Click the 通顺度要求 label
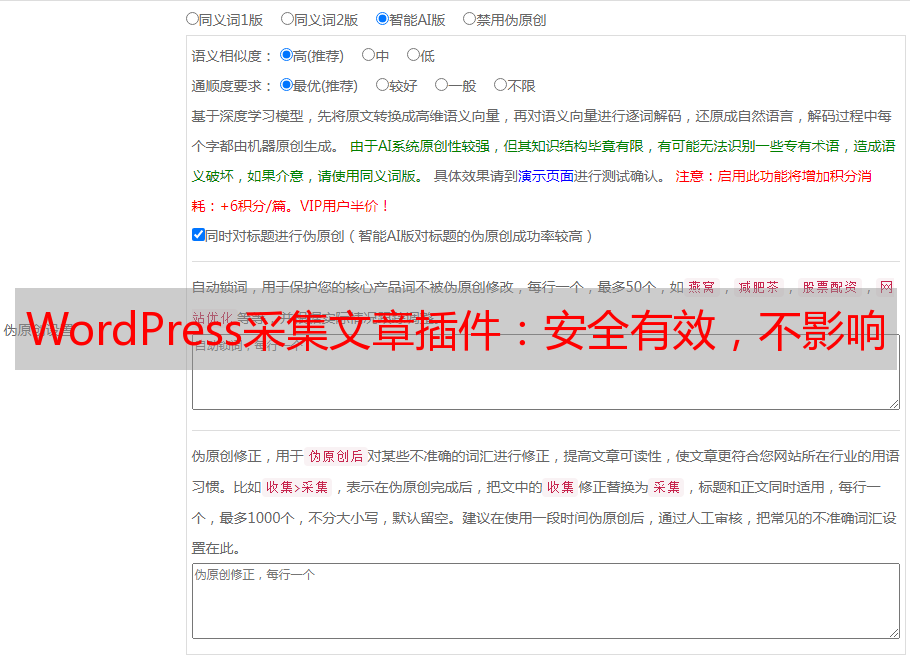The width and height of the screenshot is (911, 658). point(232,87)
